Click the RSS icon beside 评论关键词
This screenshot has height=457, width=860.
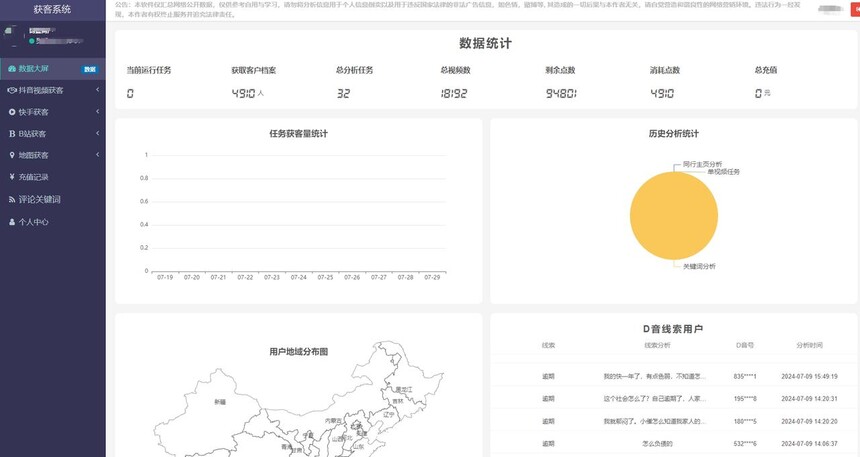11,200
